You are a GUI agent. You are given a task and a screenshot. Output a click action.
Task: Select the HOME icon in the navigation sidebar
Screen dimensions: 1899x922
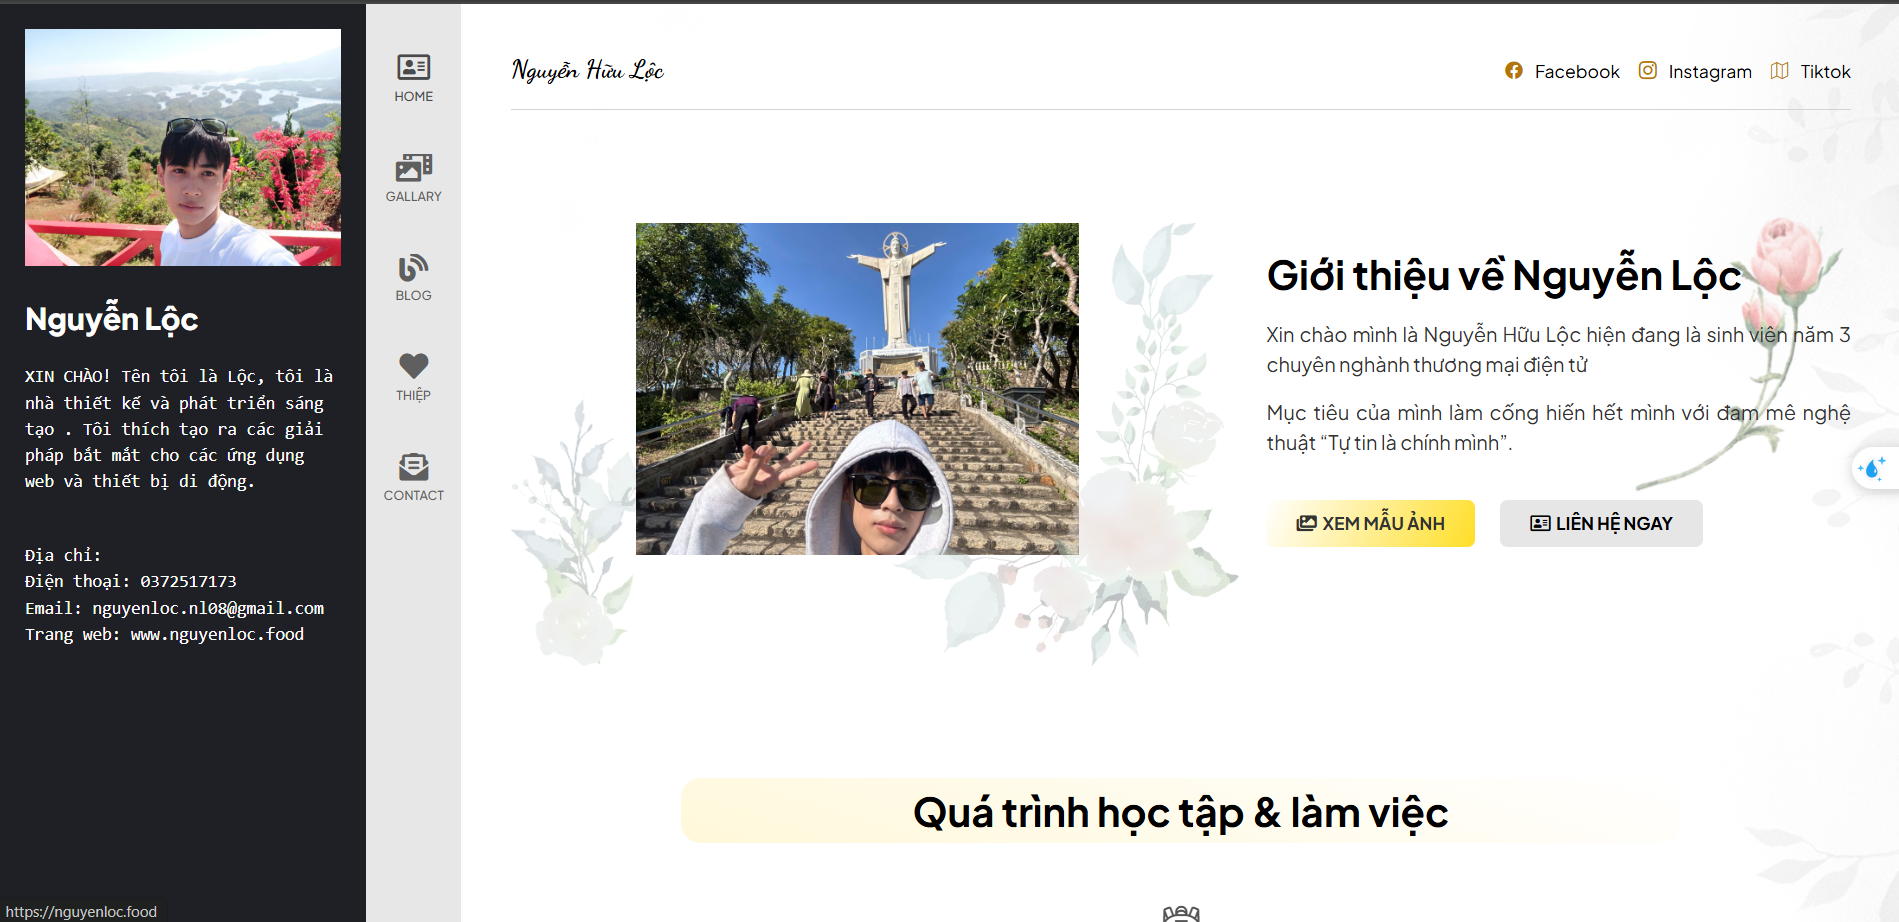[413, 66]
